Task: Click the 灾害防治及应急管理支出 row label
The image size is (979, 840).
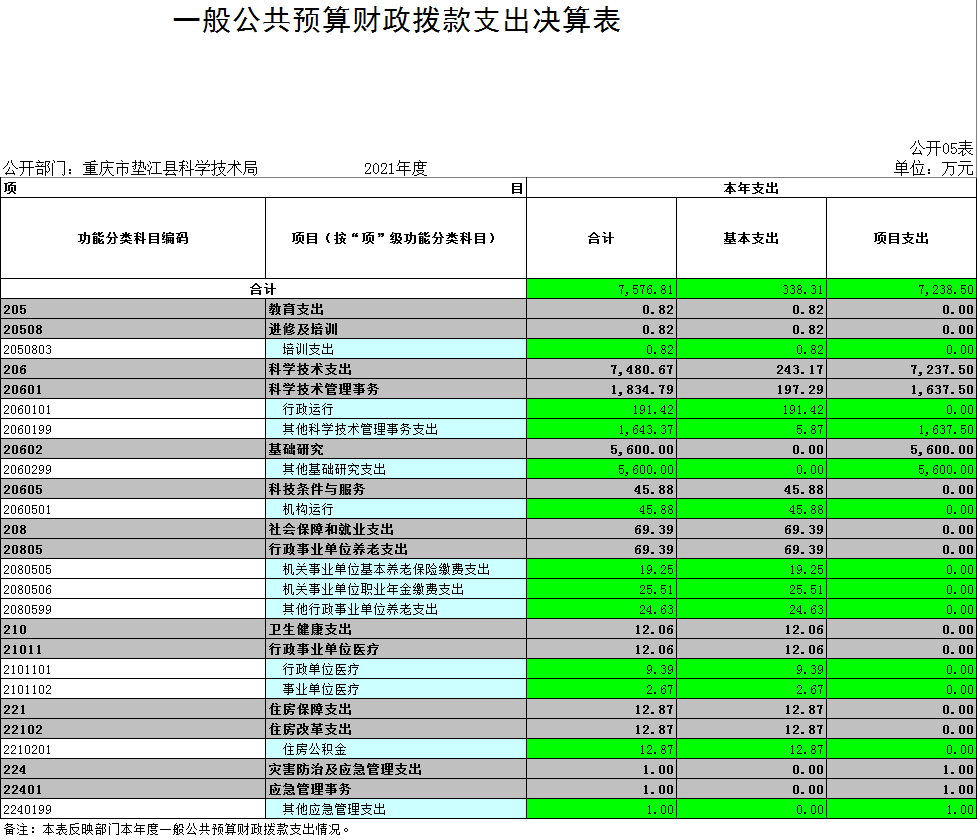Action: [345, 769]
